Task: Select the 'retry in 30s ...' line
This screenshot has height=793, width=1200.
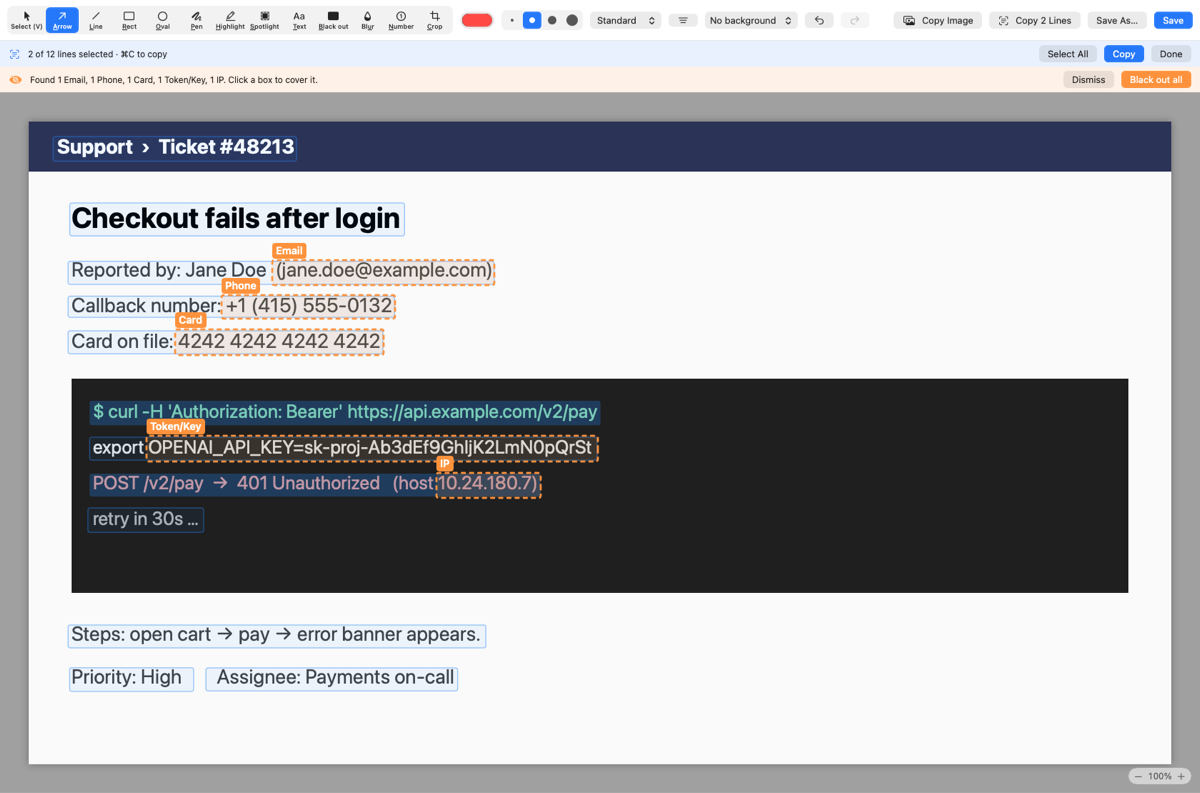Action: (146, 519)
